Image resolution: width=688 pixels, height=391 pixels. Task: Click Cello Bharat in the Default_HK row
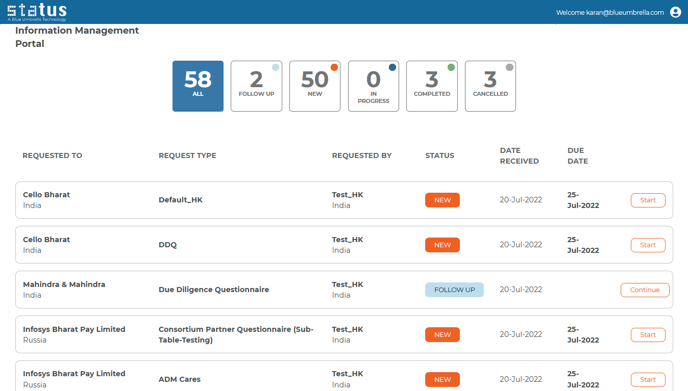click(x=47, y=194)
